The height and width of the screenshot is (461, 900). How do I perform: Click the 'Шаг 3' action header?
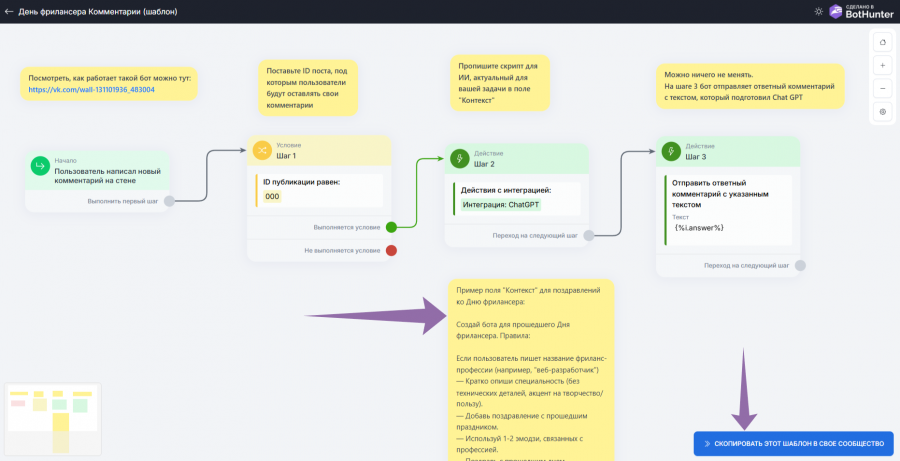point(728,151)
